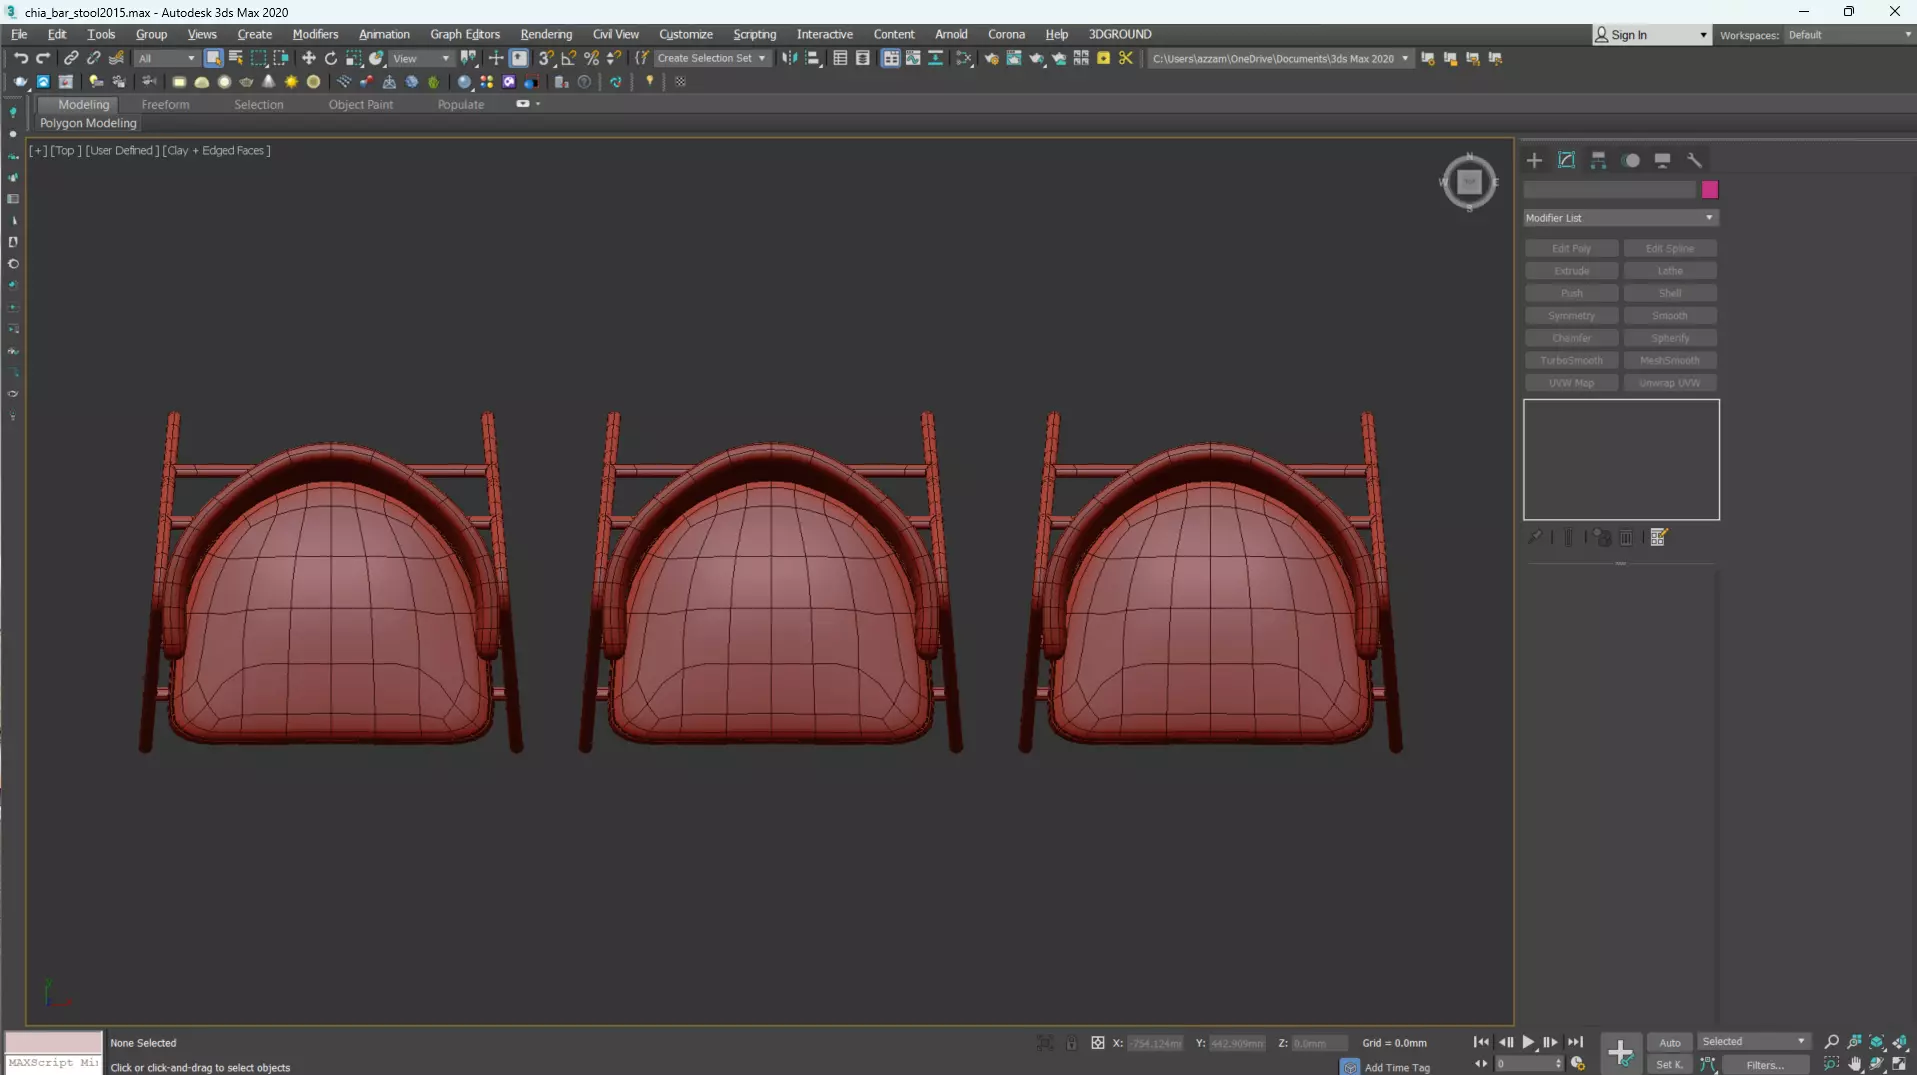The height and width of the screenshot is (1075, 1917).
Task: Open the Display command panel tab
Action: tap(1662, 160)
